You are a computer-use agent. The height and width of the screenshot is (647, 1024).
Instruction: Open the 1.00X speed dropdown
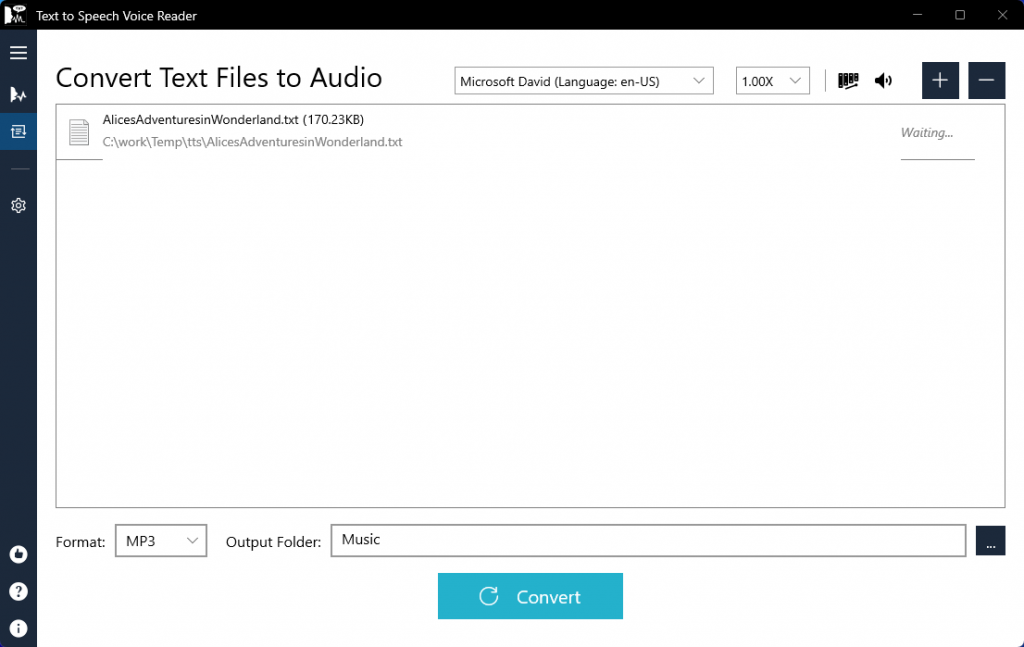(x=773, y=81)
